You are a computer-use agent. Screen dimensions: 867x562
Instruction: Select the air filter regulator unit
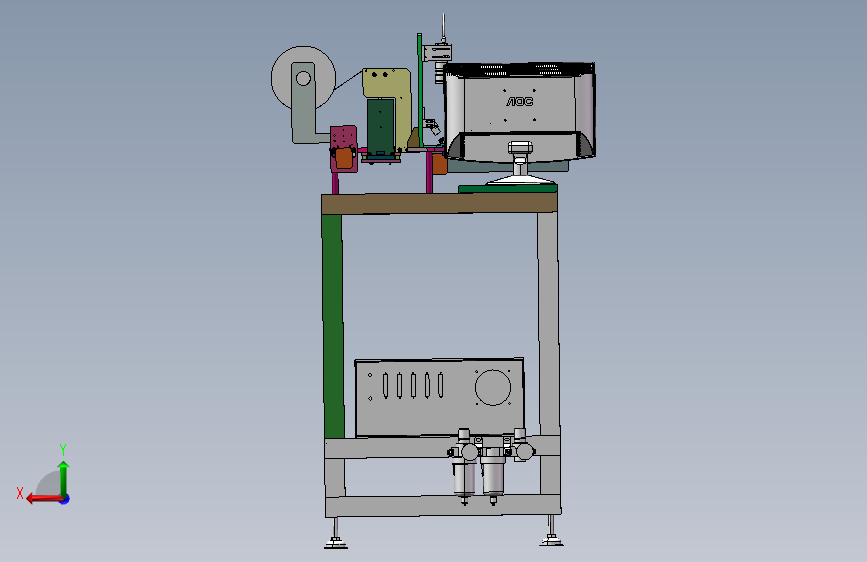tap(491, 466)
